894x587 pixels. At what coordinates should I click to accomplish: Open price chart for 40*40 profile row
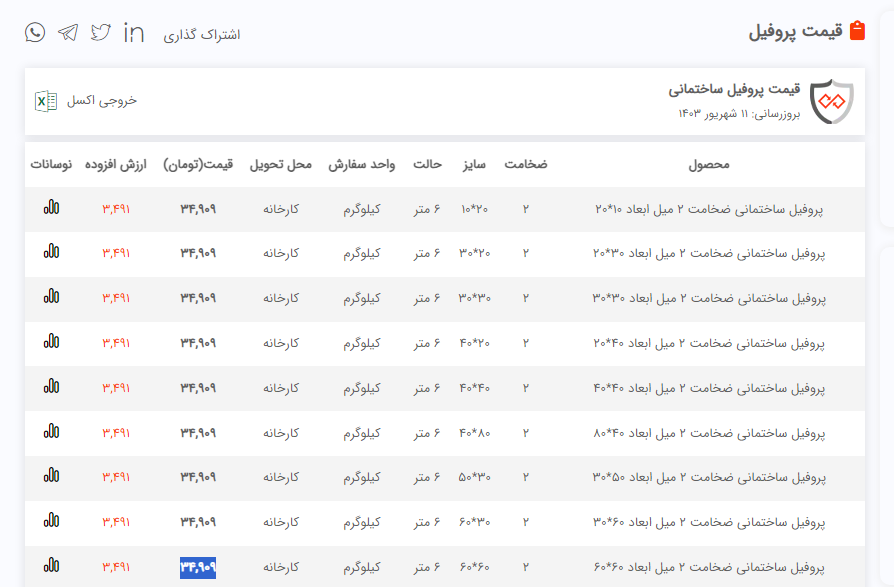tap(51, 387)
